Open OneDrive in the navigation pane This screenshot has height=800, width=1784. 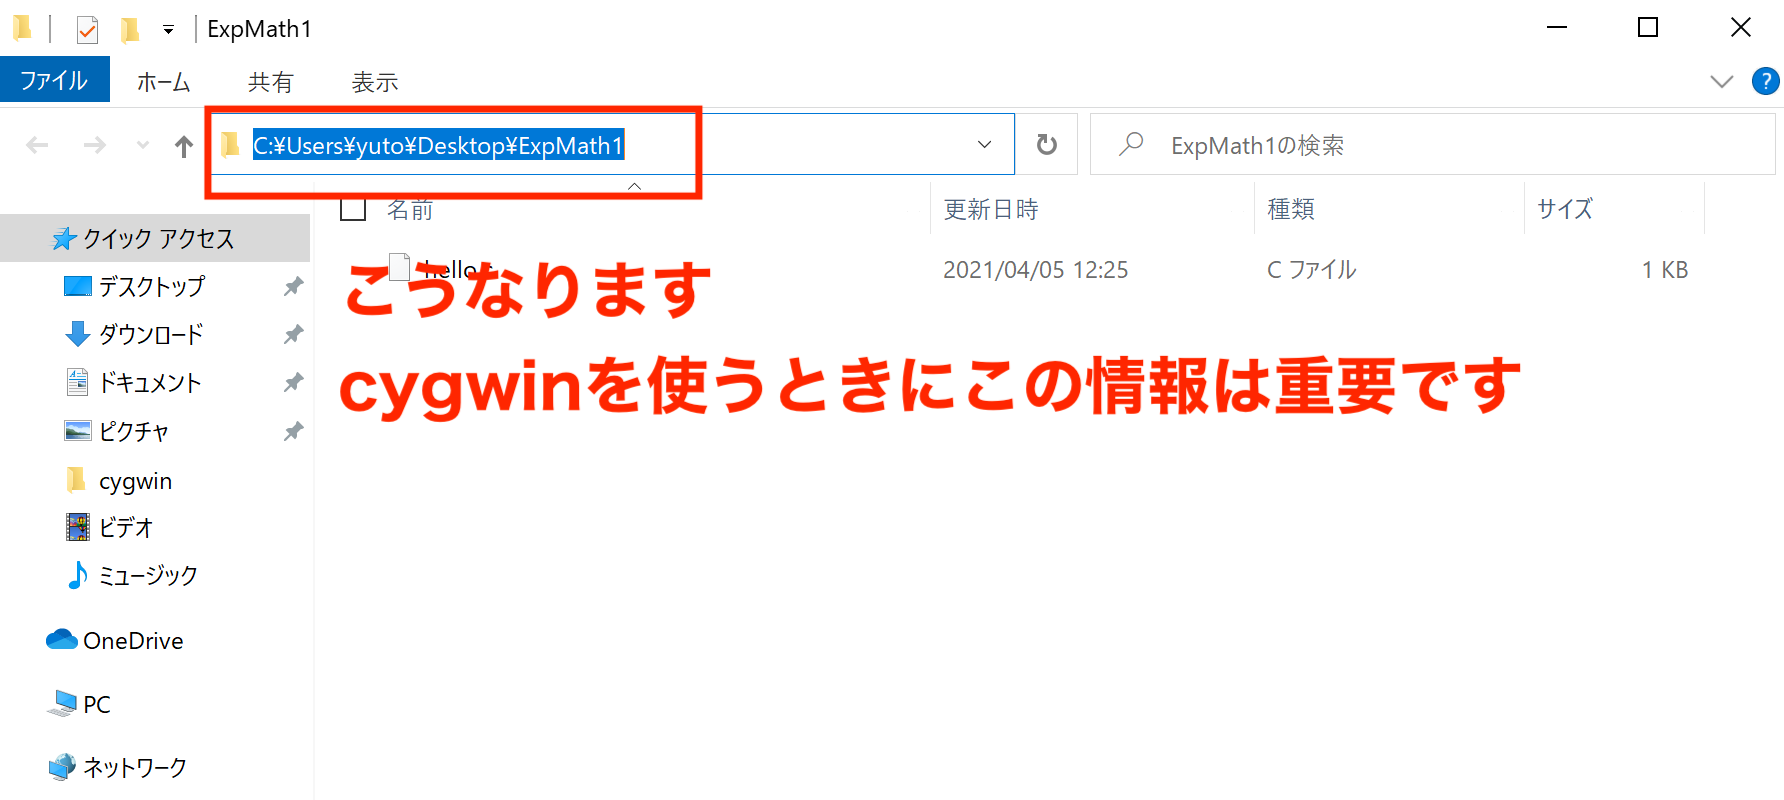click(133, 641)
